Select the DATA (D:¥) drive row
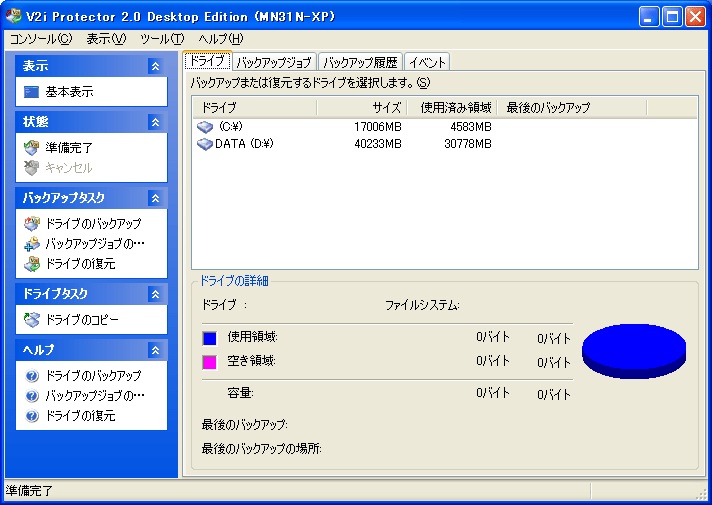The height and width of the screenshot is (505, 712). 445,144
